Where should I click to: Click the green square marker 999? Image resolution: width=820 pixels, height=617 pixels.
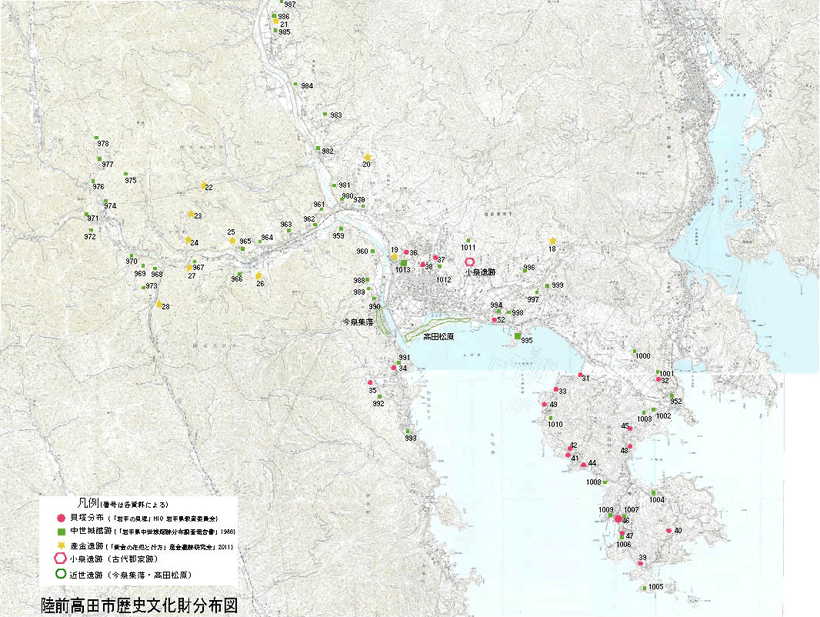point(547,285)
